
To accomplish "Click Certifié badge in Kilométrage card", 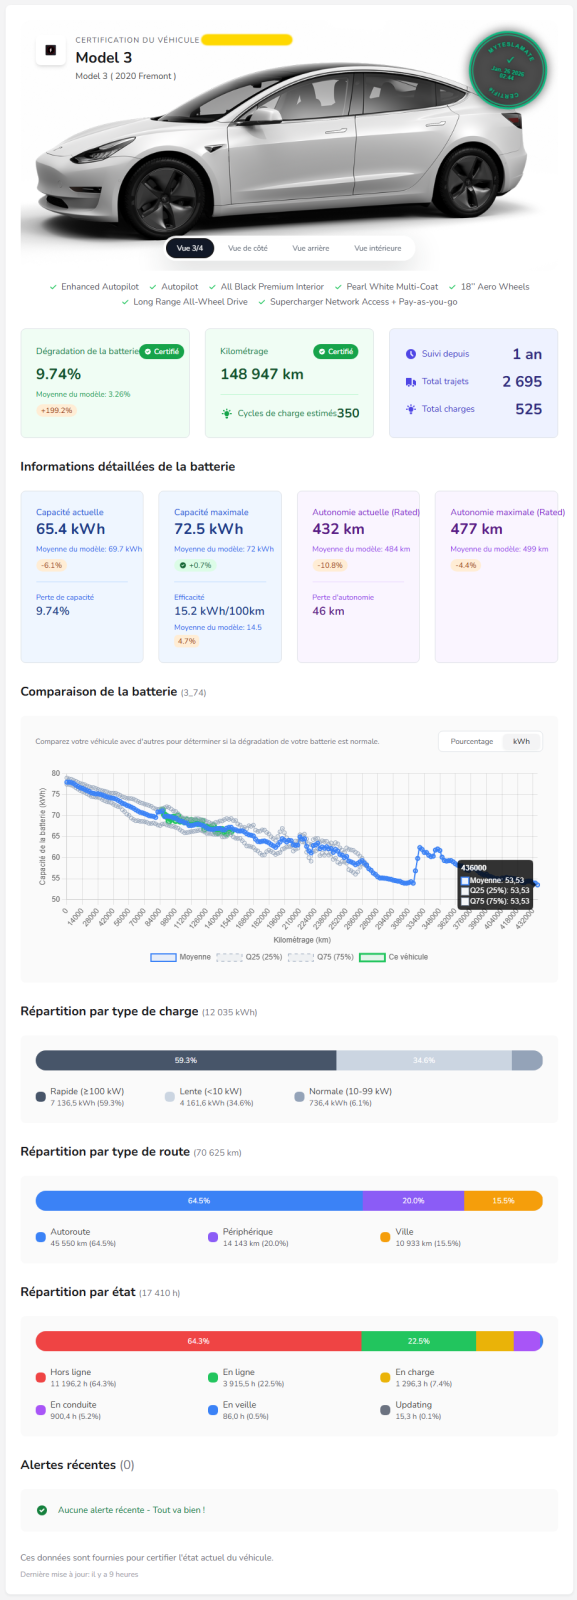I will (x=336, y=352).
